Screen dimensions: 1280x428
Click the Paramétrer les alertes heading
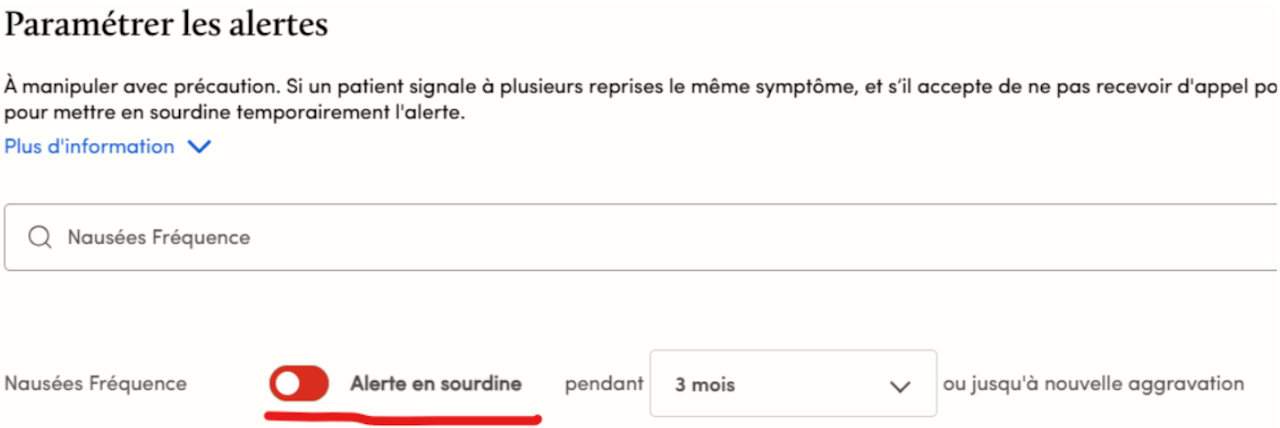click(166, 25)
